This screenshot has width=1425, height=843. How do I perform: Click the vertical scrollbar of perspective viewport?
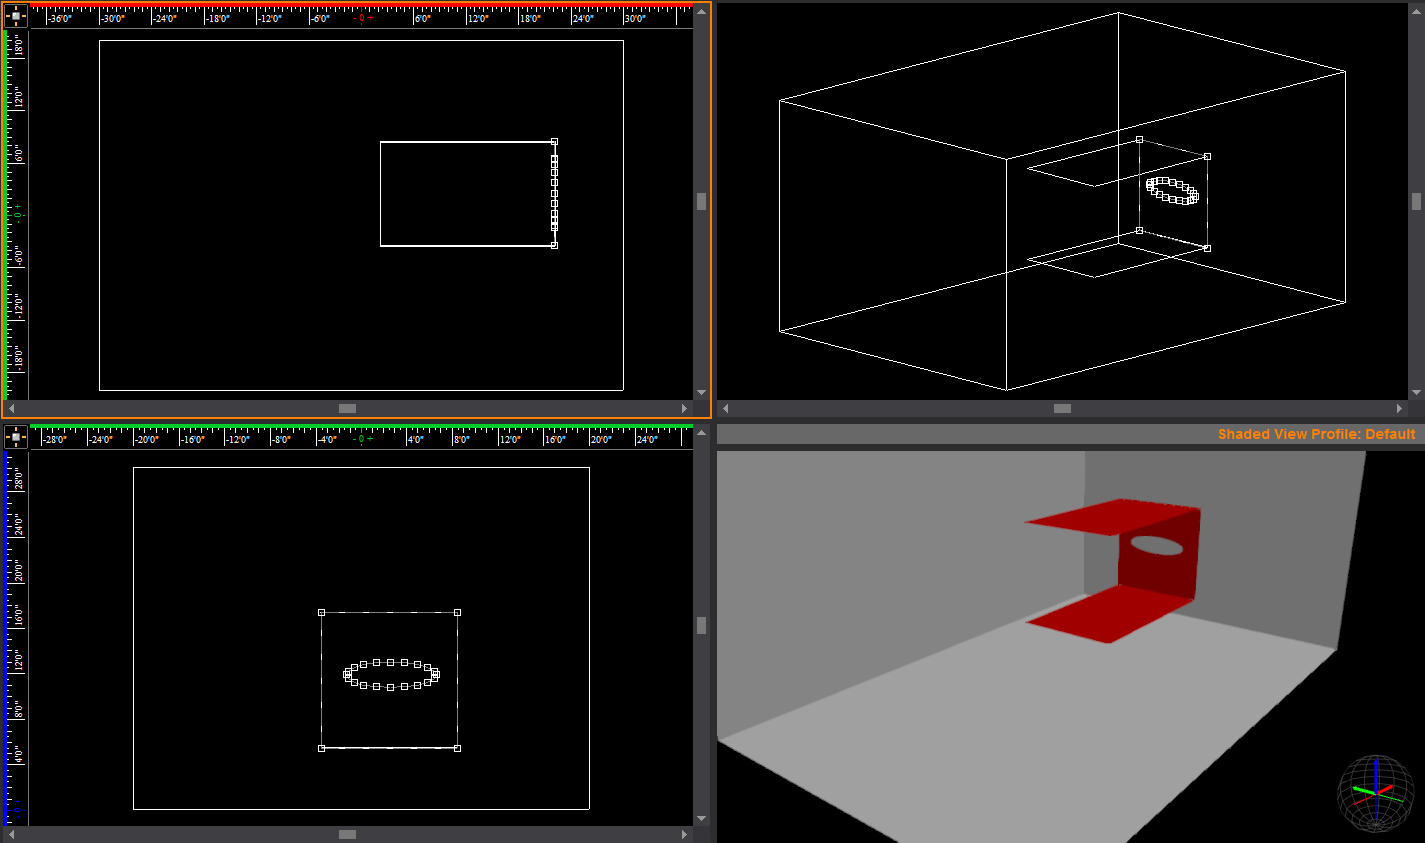[x=1416, y=200]
